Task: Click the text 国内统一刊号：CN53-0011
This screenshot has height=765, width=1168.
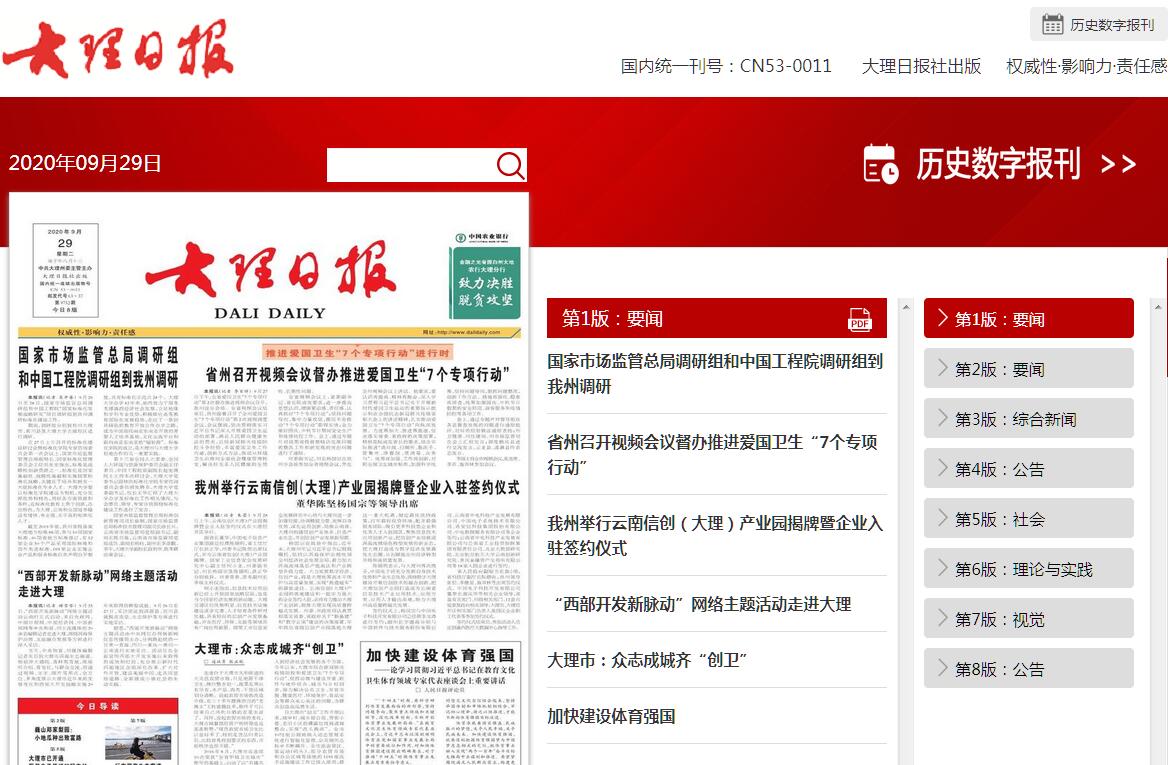Action: pos(726,66)
